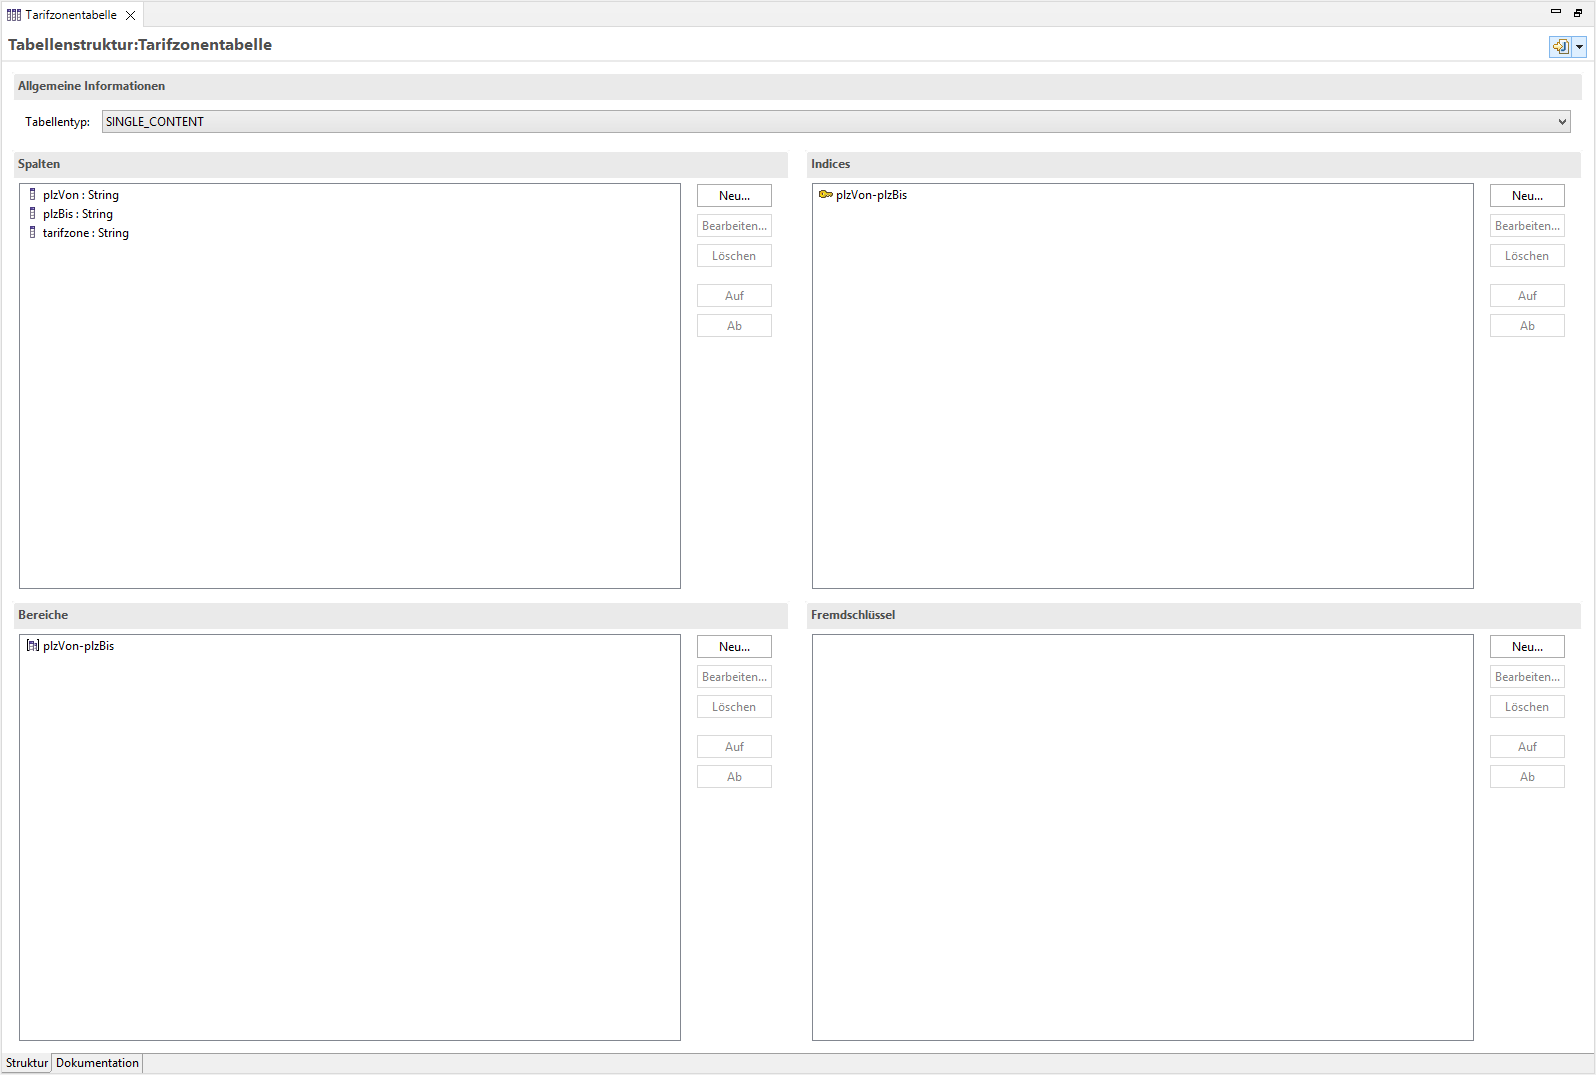Add new entry in Bereiche with Neu...
This screenshot has height=1075, width=1596.
[x=734, y=647]
